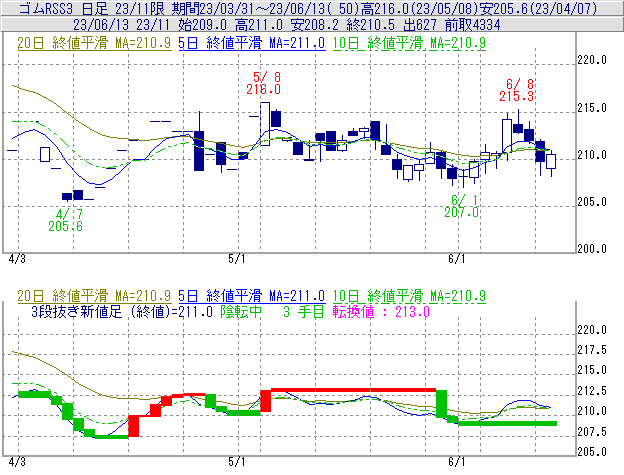Click upper chart price axis label '200.0'
Screen dimensions: 624x475
(x=592, y=249)
